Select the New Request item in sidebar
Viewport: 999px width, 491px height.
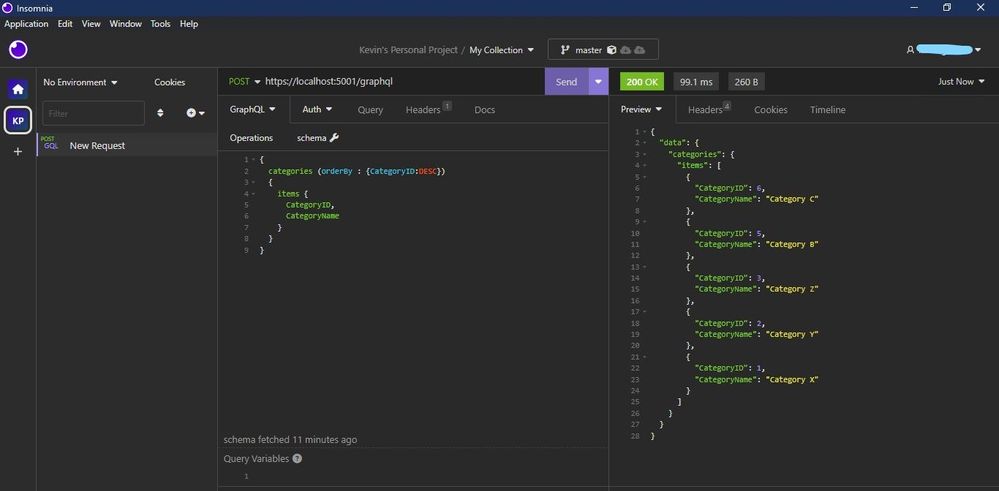[x=127, y=145]
